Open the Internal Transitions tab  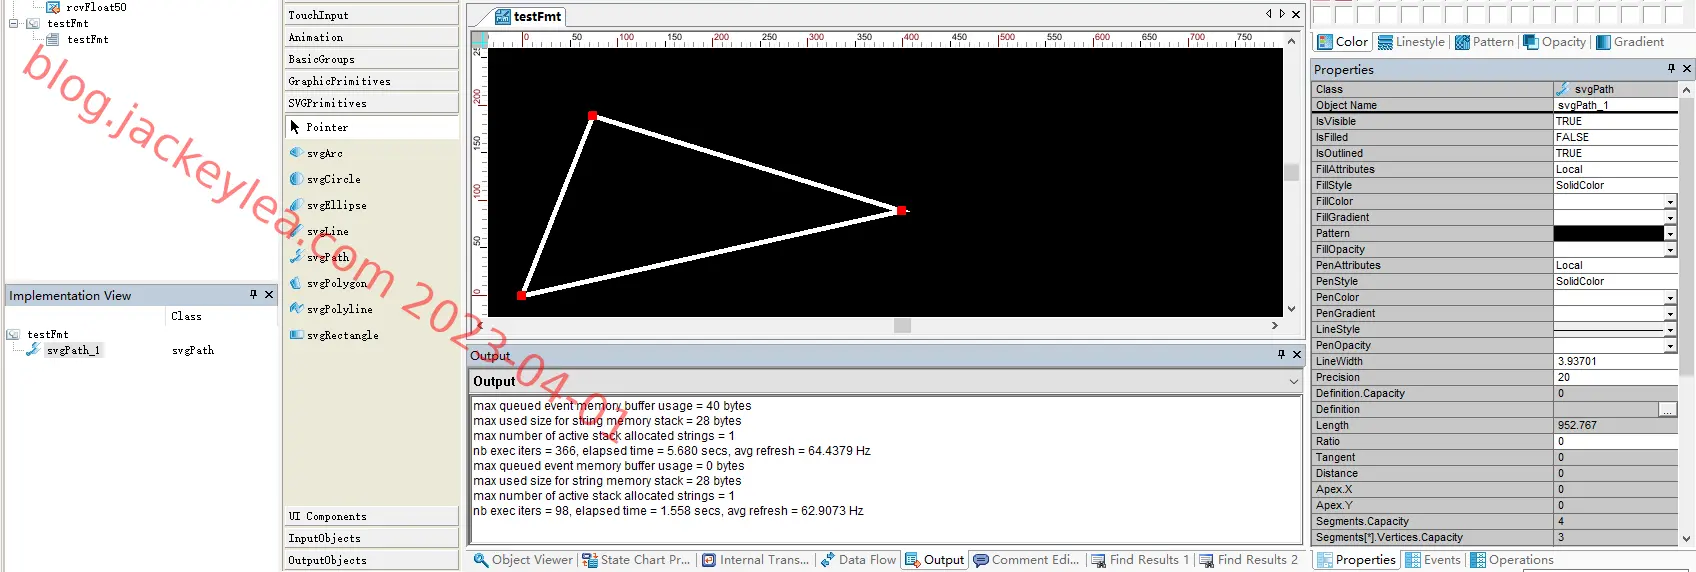(756, 560)
